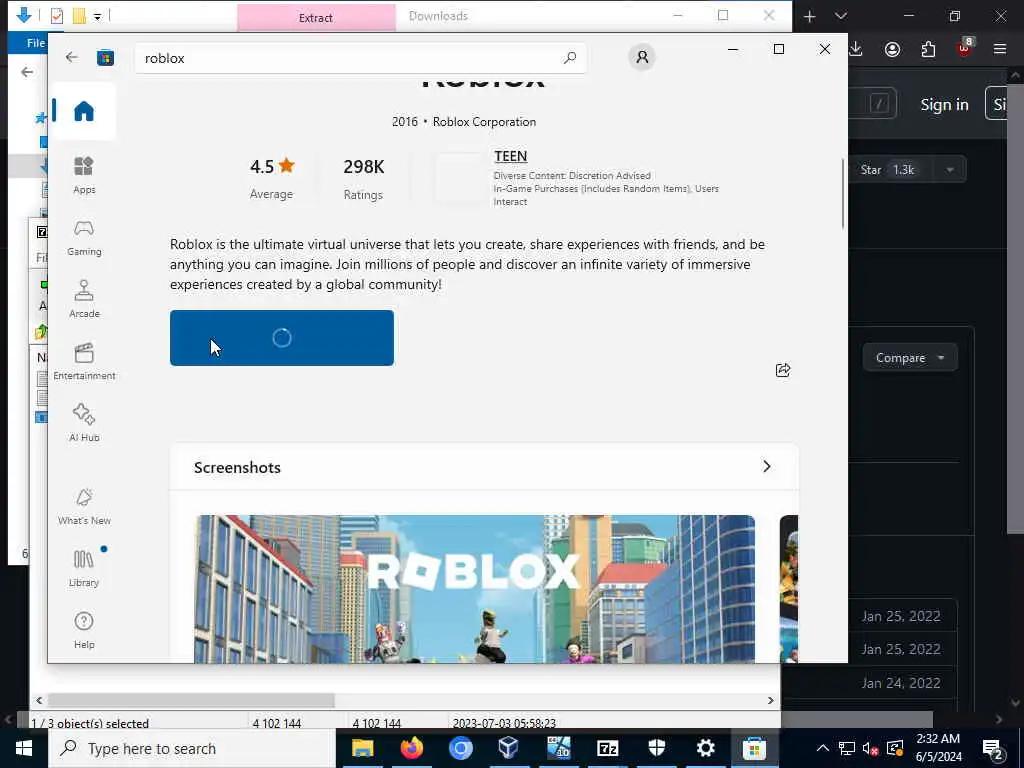
Task: Open the Compare dropdown in browser
Action: pyautogui.click(x=910, y=358)
